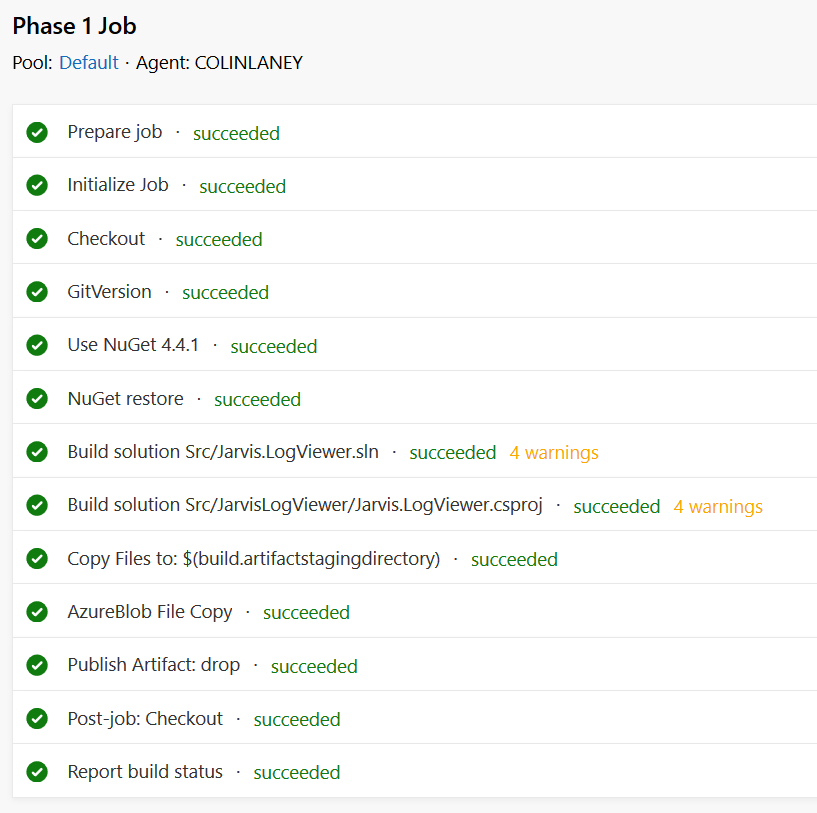
Task: Click succeeded status of GitVersion
Action: pos(226,293)
